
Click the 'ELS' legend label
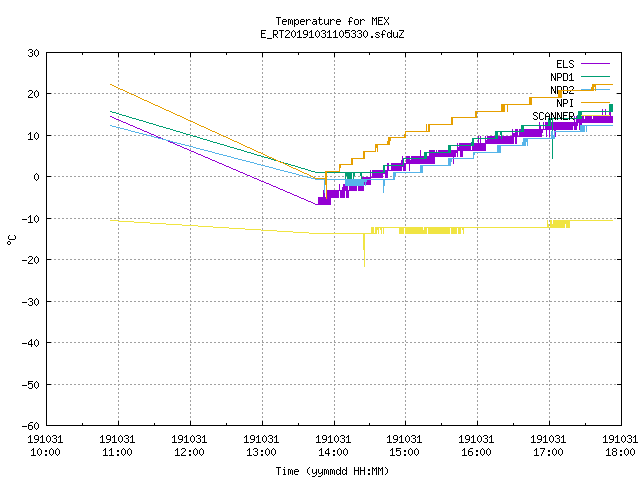pos(565,64)
